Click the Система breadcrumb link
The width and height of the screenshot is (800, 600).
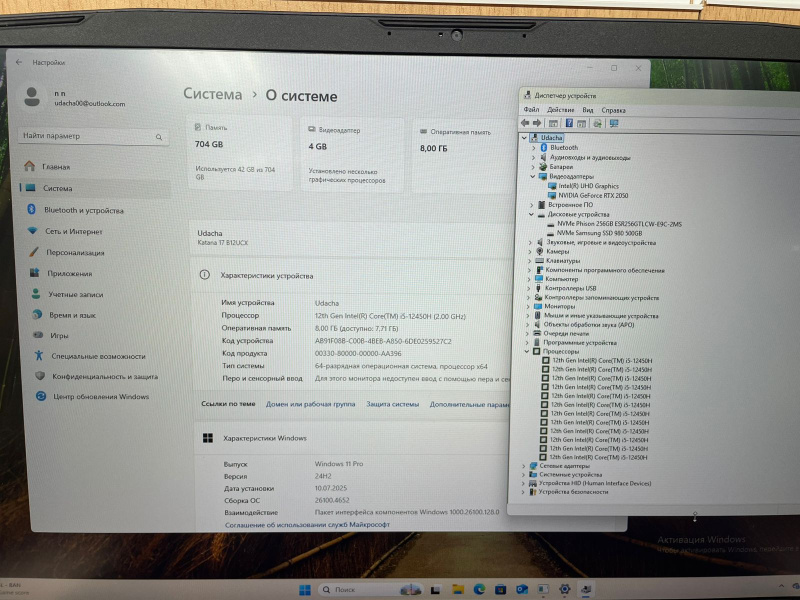click(213, 94)
